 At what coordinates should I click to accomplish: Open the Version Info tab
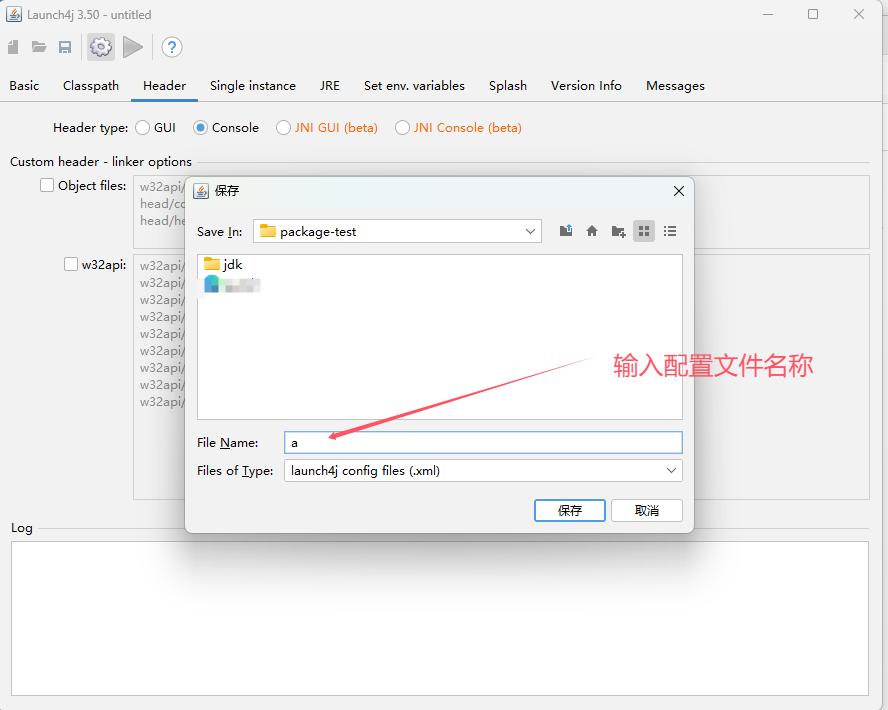[586, 86]
